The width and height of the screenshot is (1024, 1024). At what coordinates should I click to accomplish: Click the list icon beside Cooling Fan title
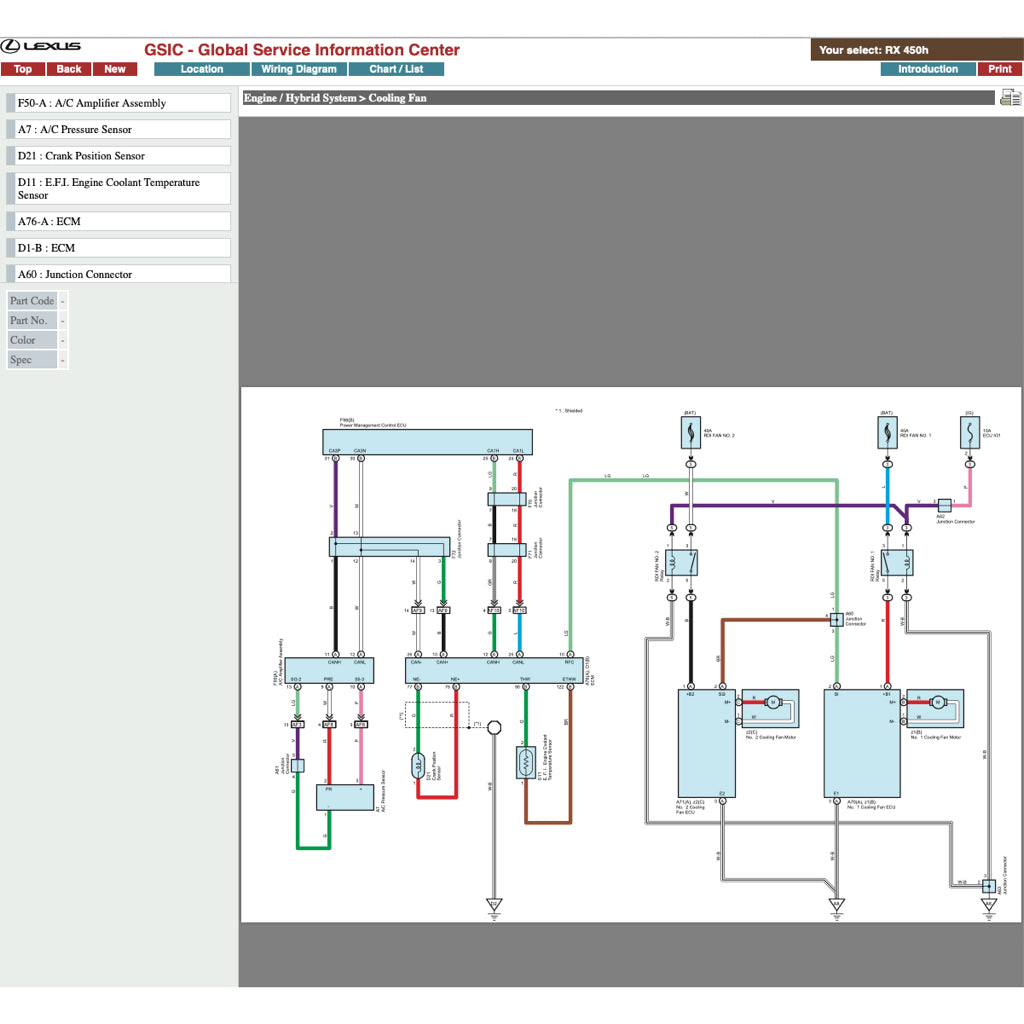pyautogui.click(x=1011, y=97)
